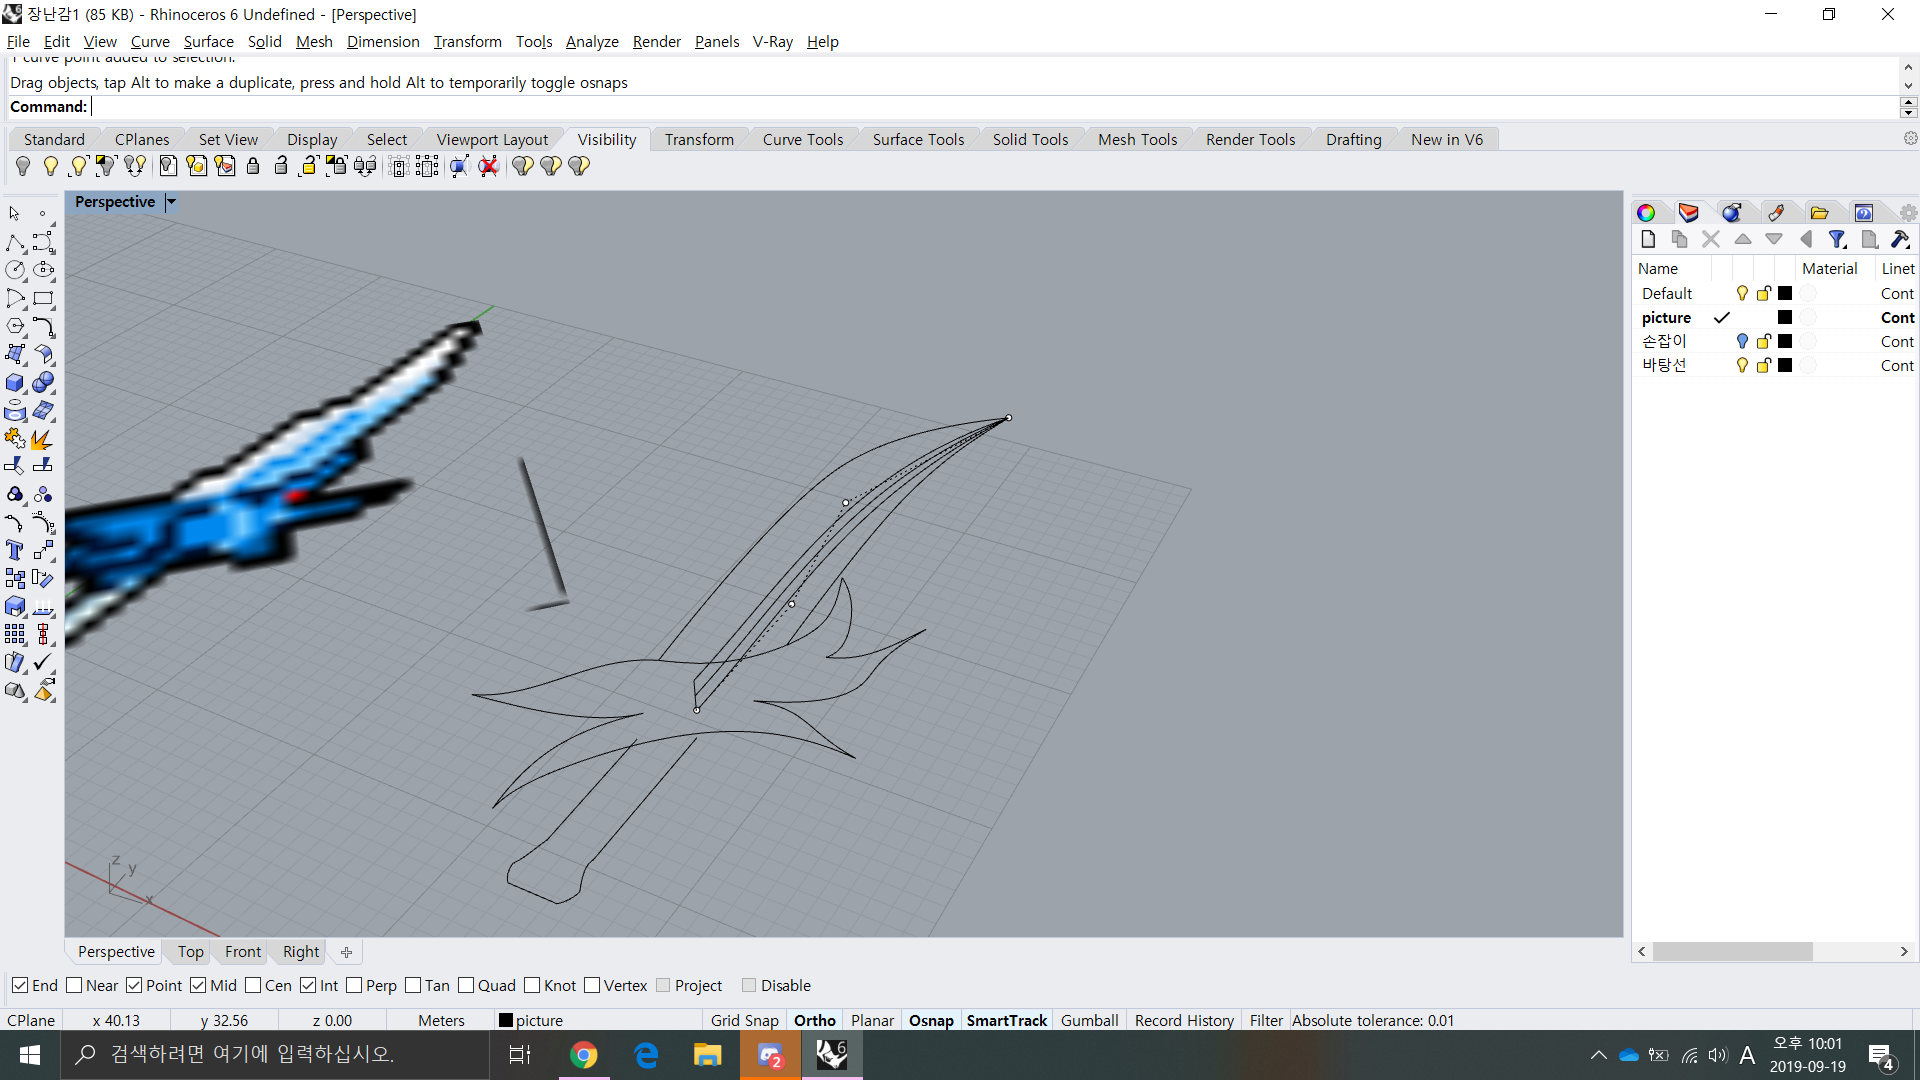Viewport: 1920px width, 1080px height.
Task: Open the Surface menu
Action: (208, 41)
